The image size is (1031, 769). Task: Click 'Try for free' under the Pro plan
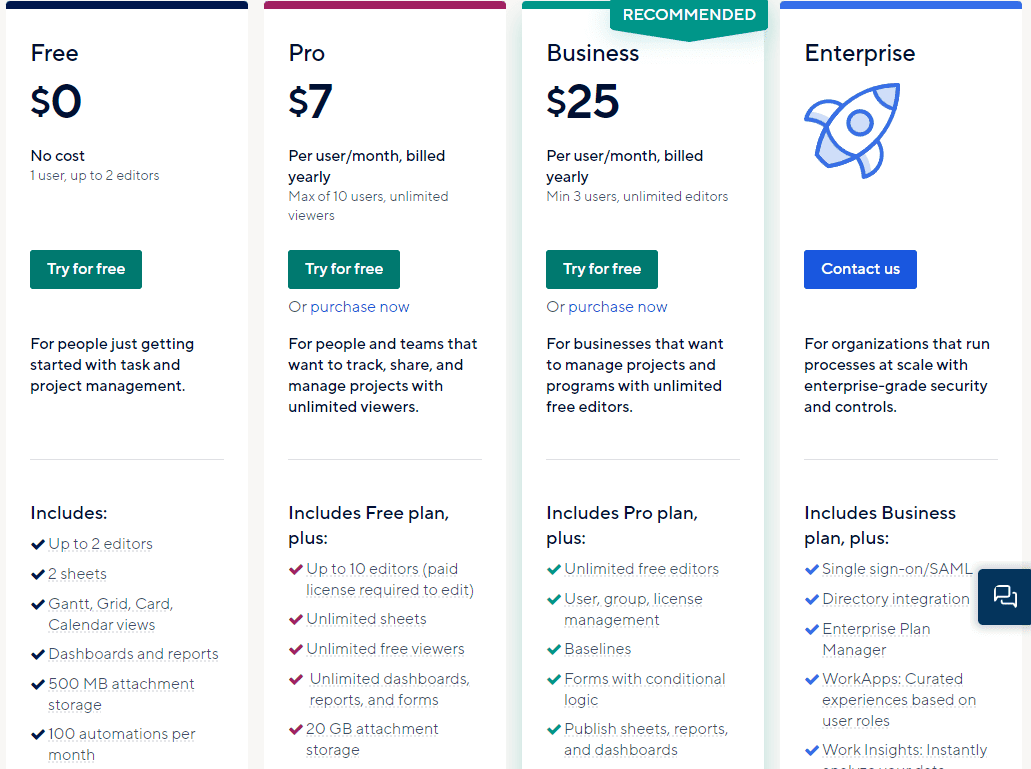pos(343,269)
